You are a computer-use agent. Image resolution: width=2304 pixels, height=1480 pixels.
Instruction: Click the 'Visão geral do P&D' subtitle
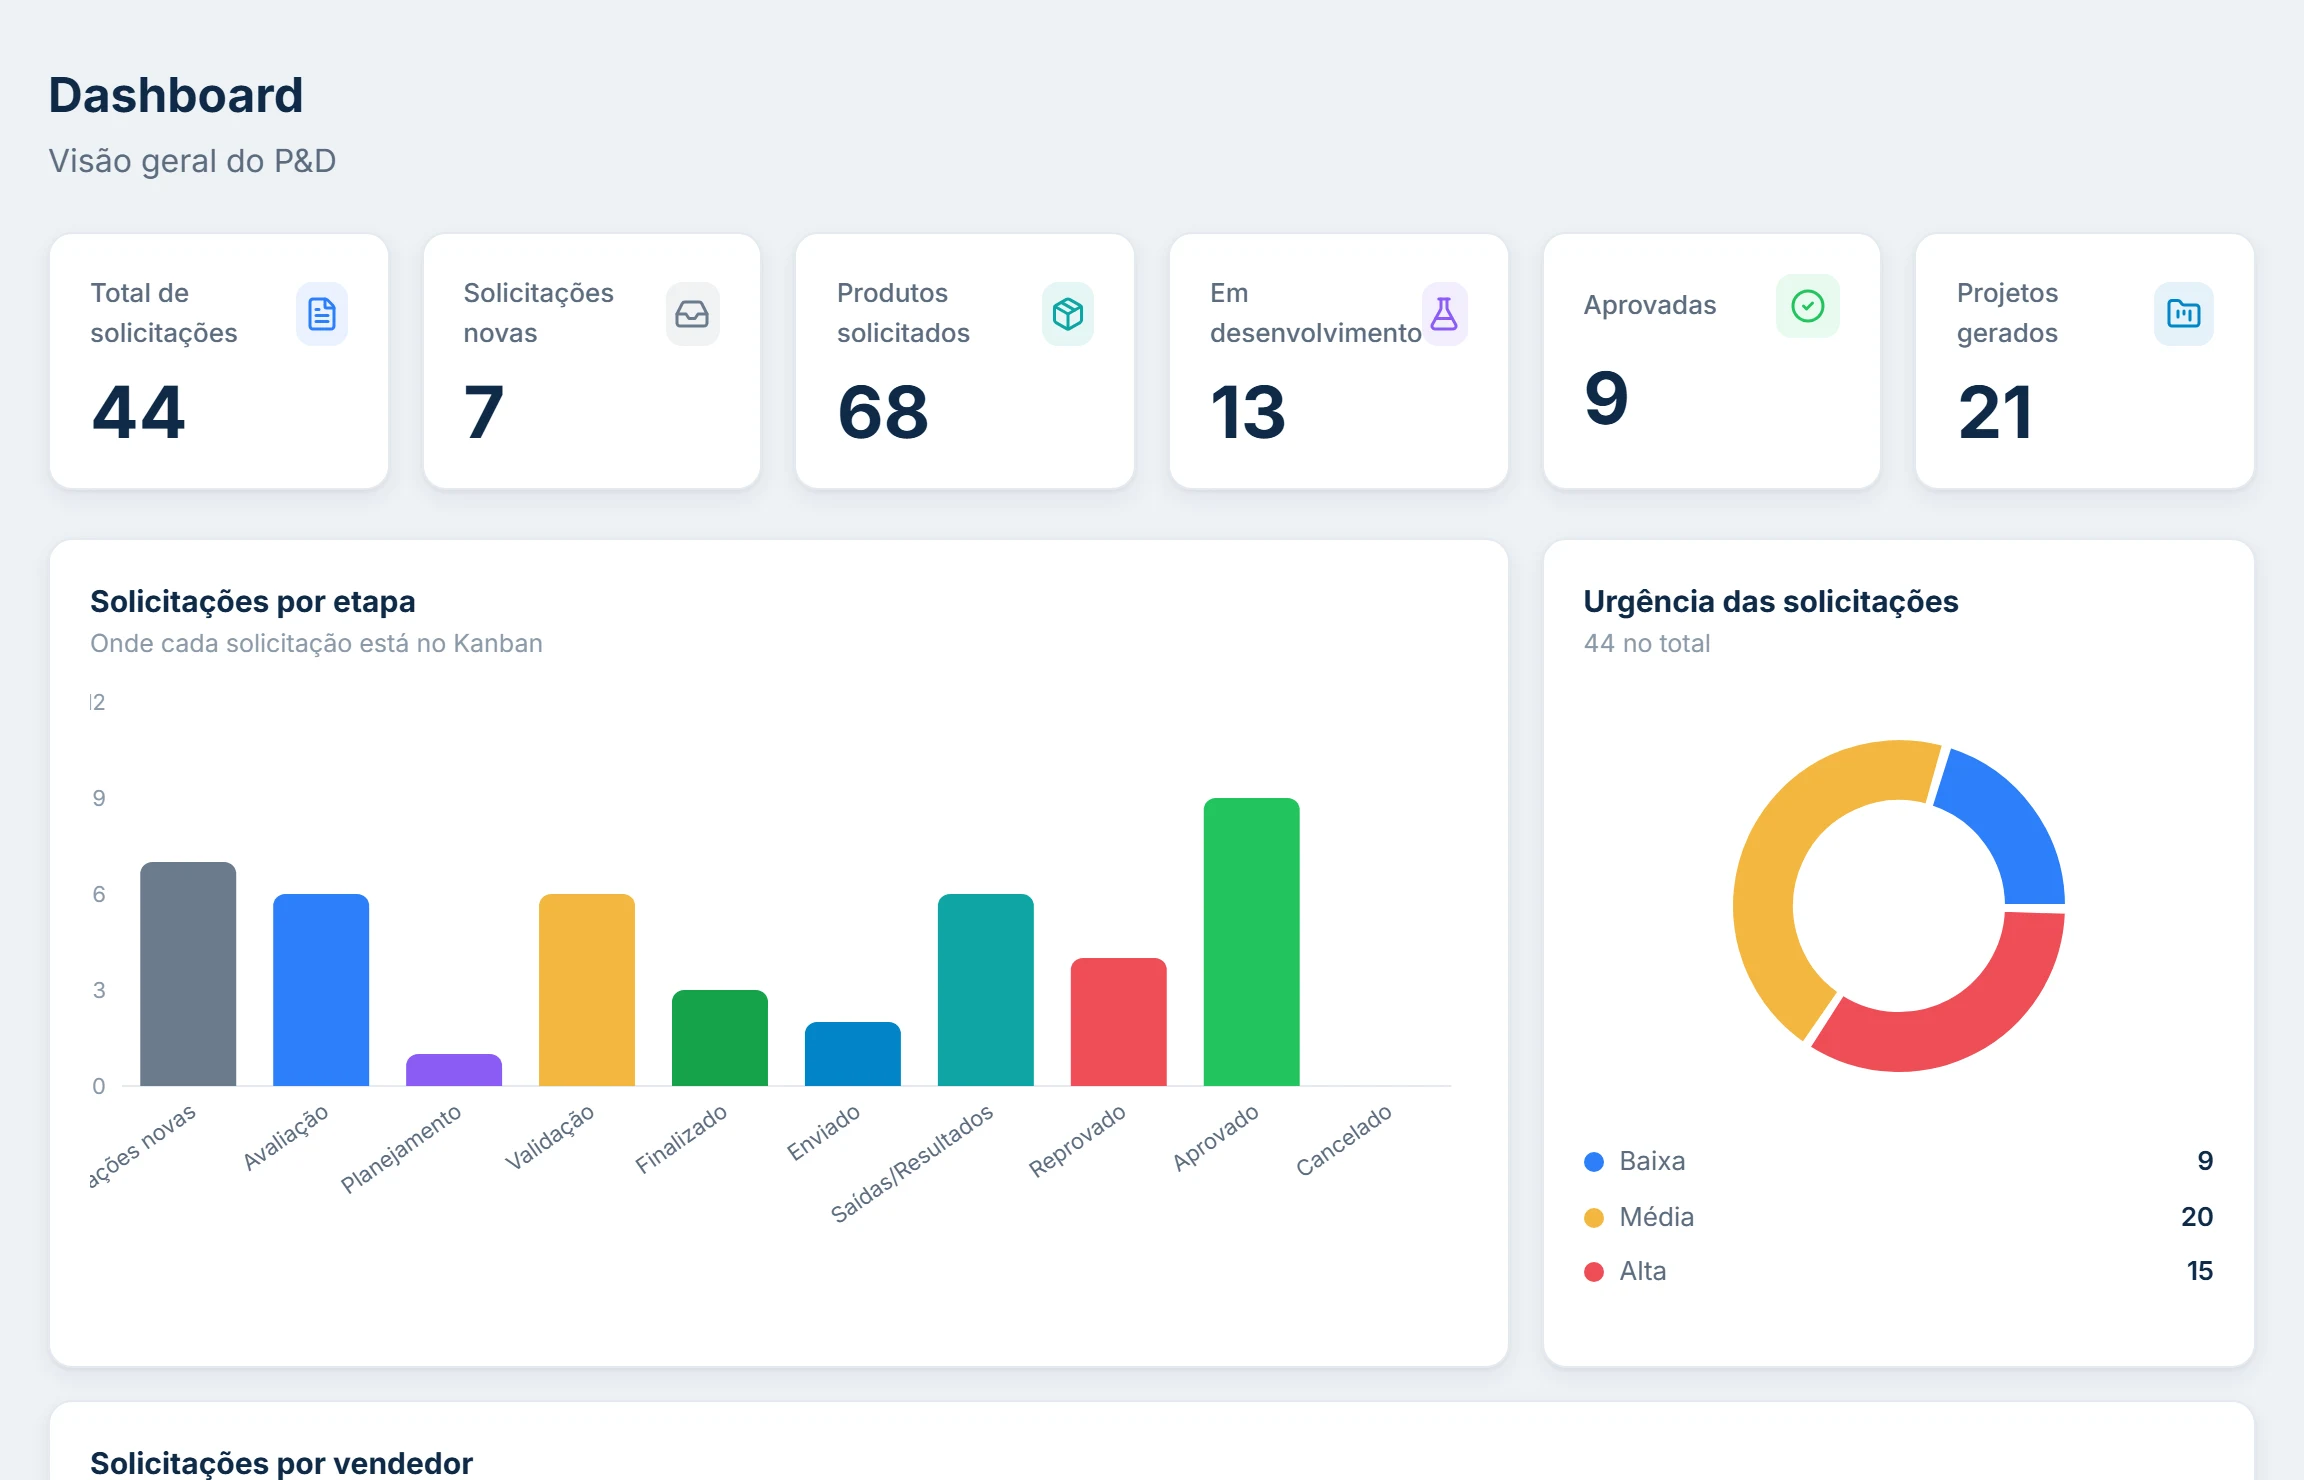pyautogui.click(x=192, y=161)
